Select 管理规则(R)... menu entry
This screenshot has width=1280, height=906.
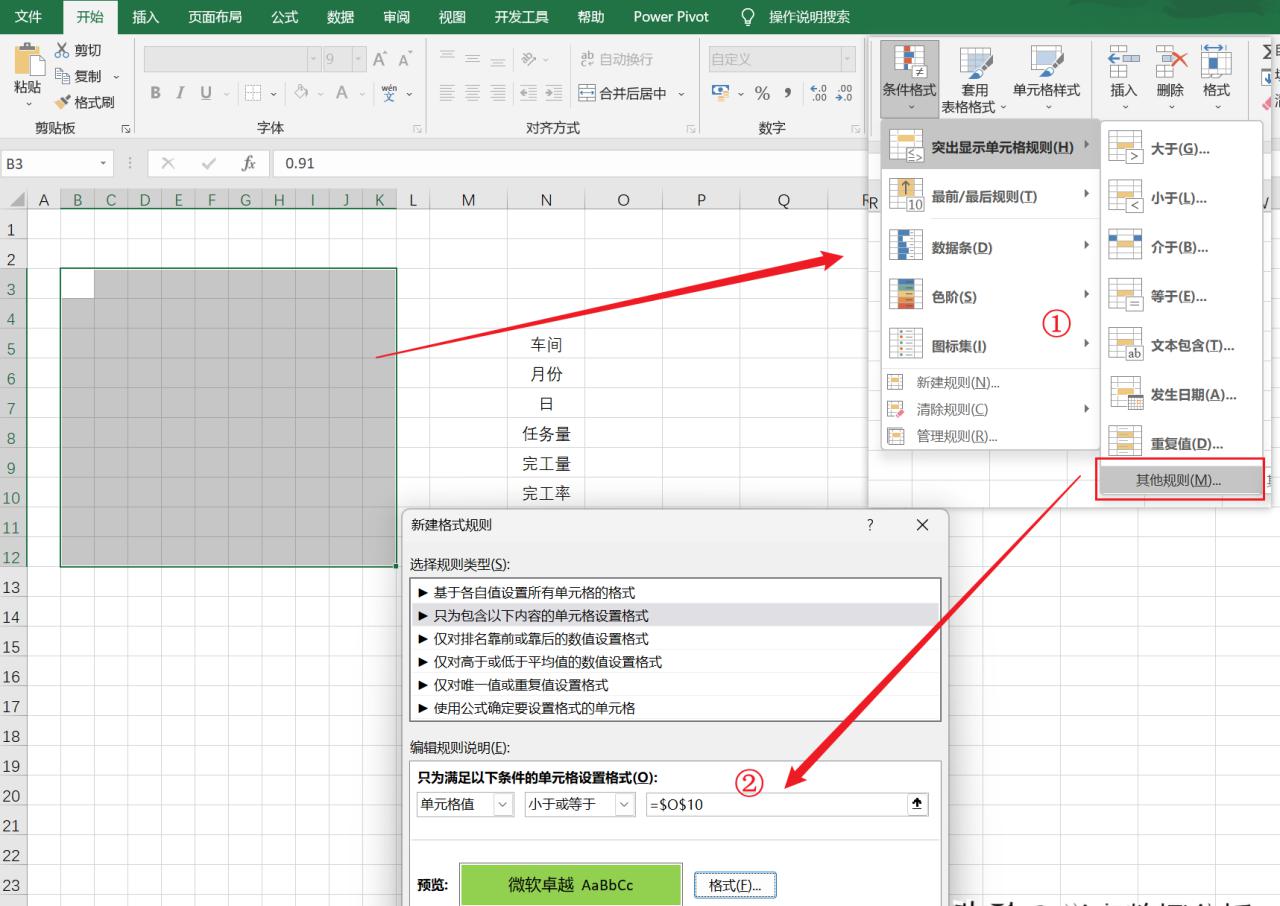[989, 436]
